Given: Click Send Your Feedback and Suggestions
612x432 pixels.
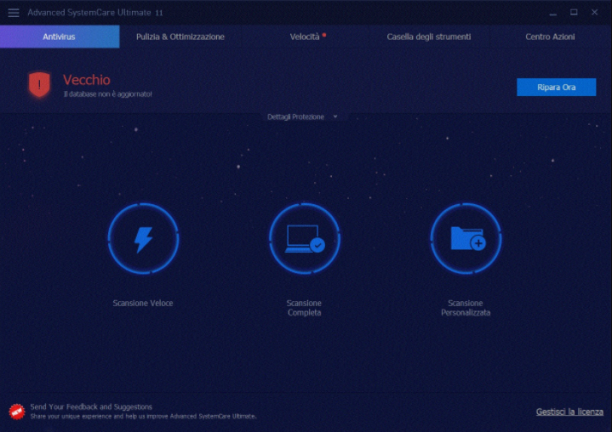Looking at the screenshot, I should 91,407.
